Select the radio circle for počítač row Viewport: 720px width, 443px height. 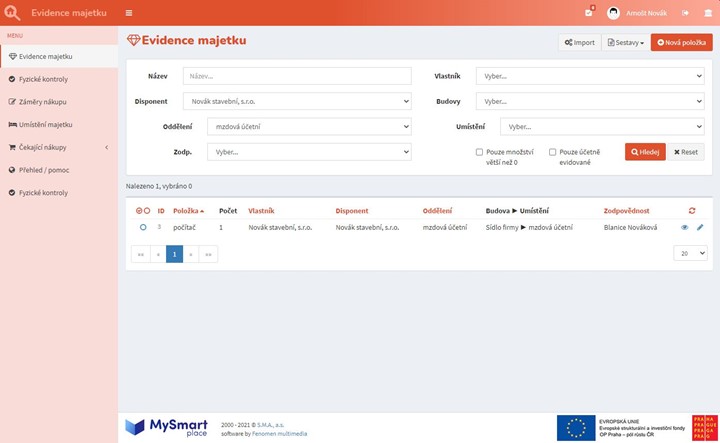(143, 228)
